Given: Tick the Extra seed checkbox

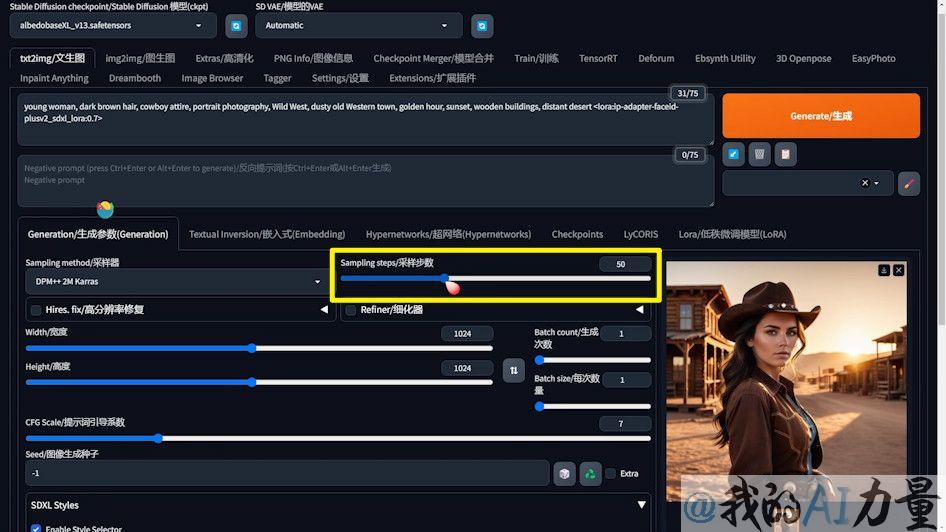Looking at the screenshot, I should 611,473.
